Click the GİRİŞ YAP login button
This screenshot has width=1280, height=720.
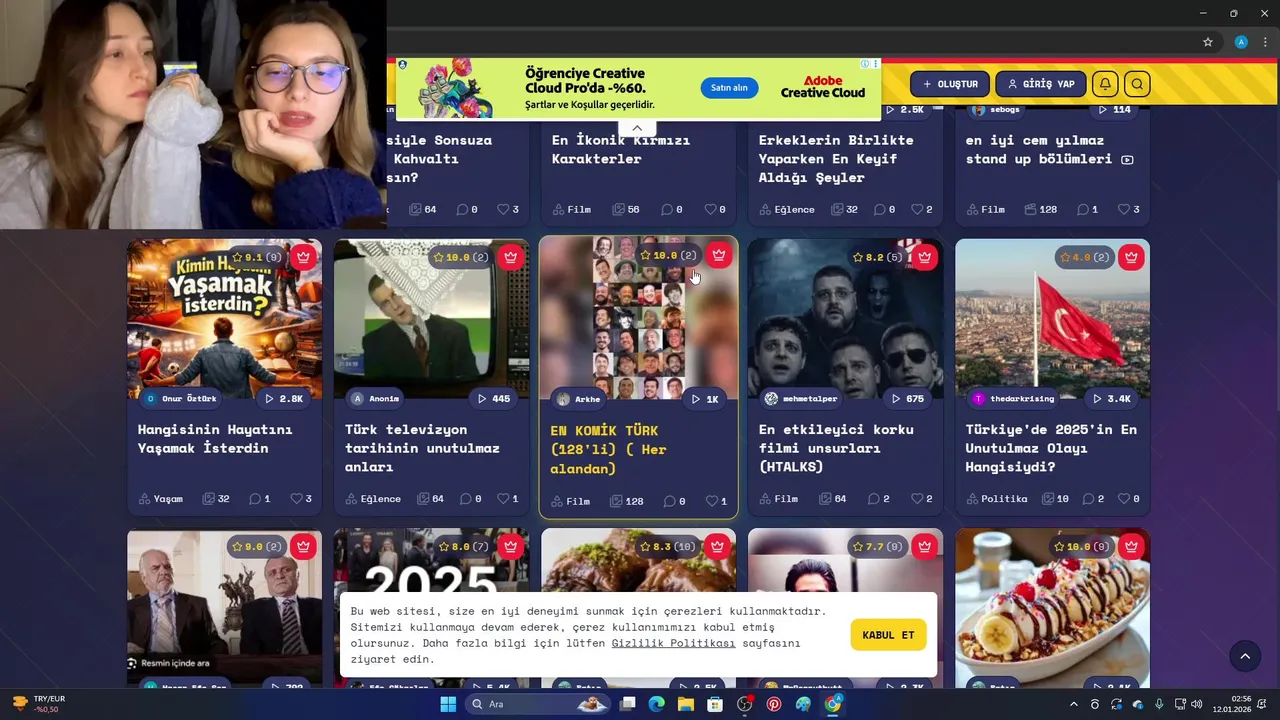point(1041,84)
